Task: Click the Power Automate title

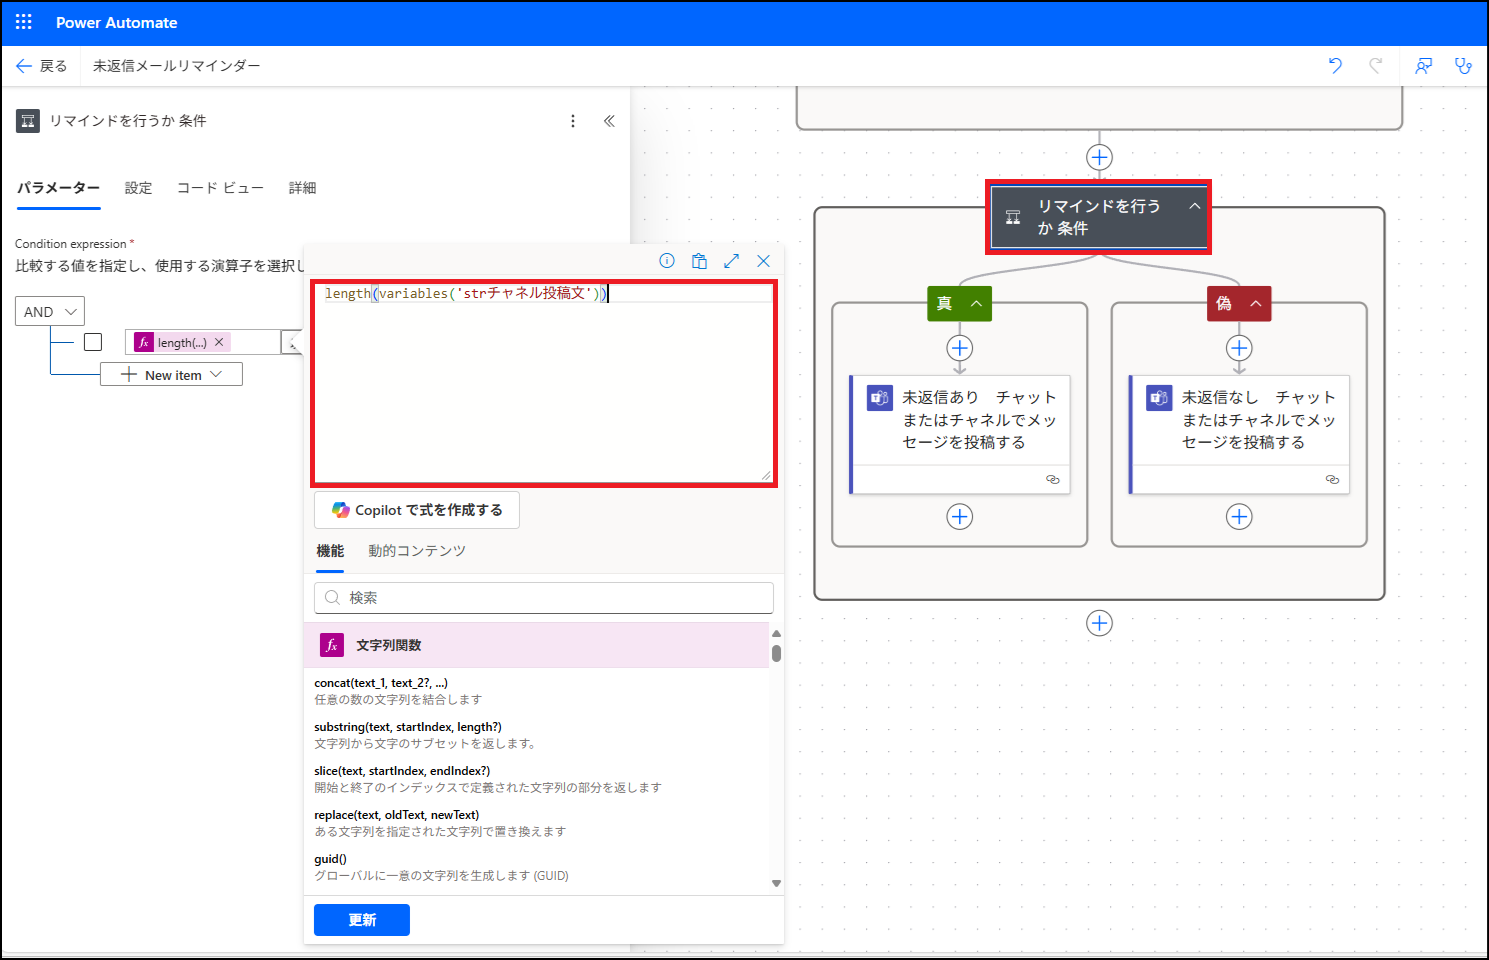Action: 116,22
